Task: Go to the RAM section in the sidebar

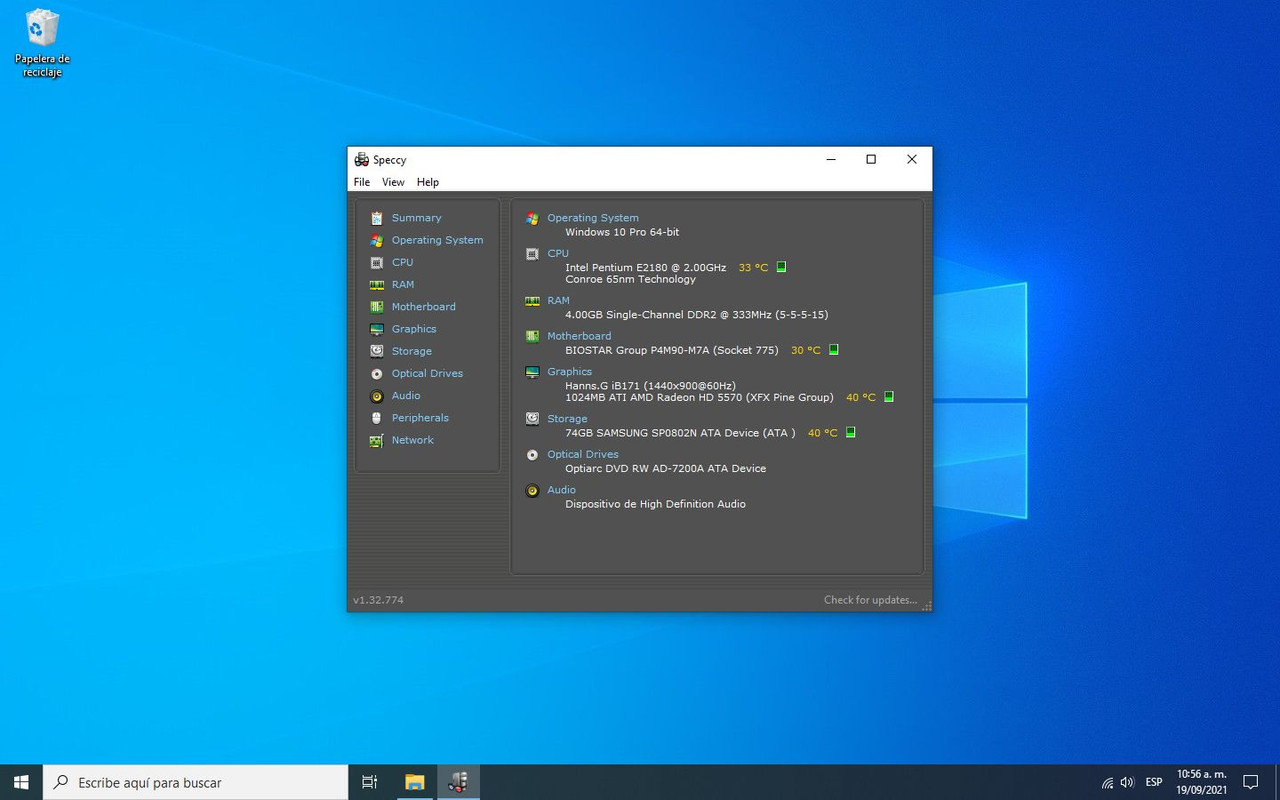Action: tap(403, 284)
